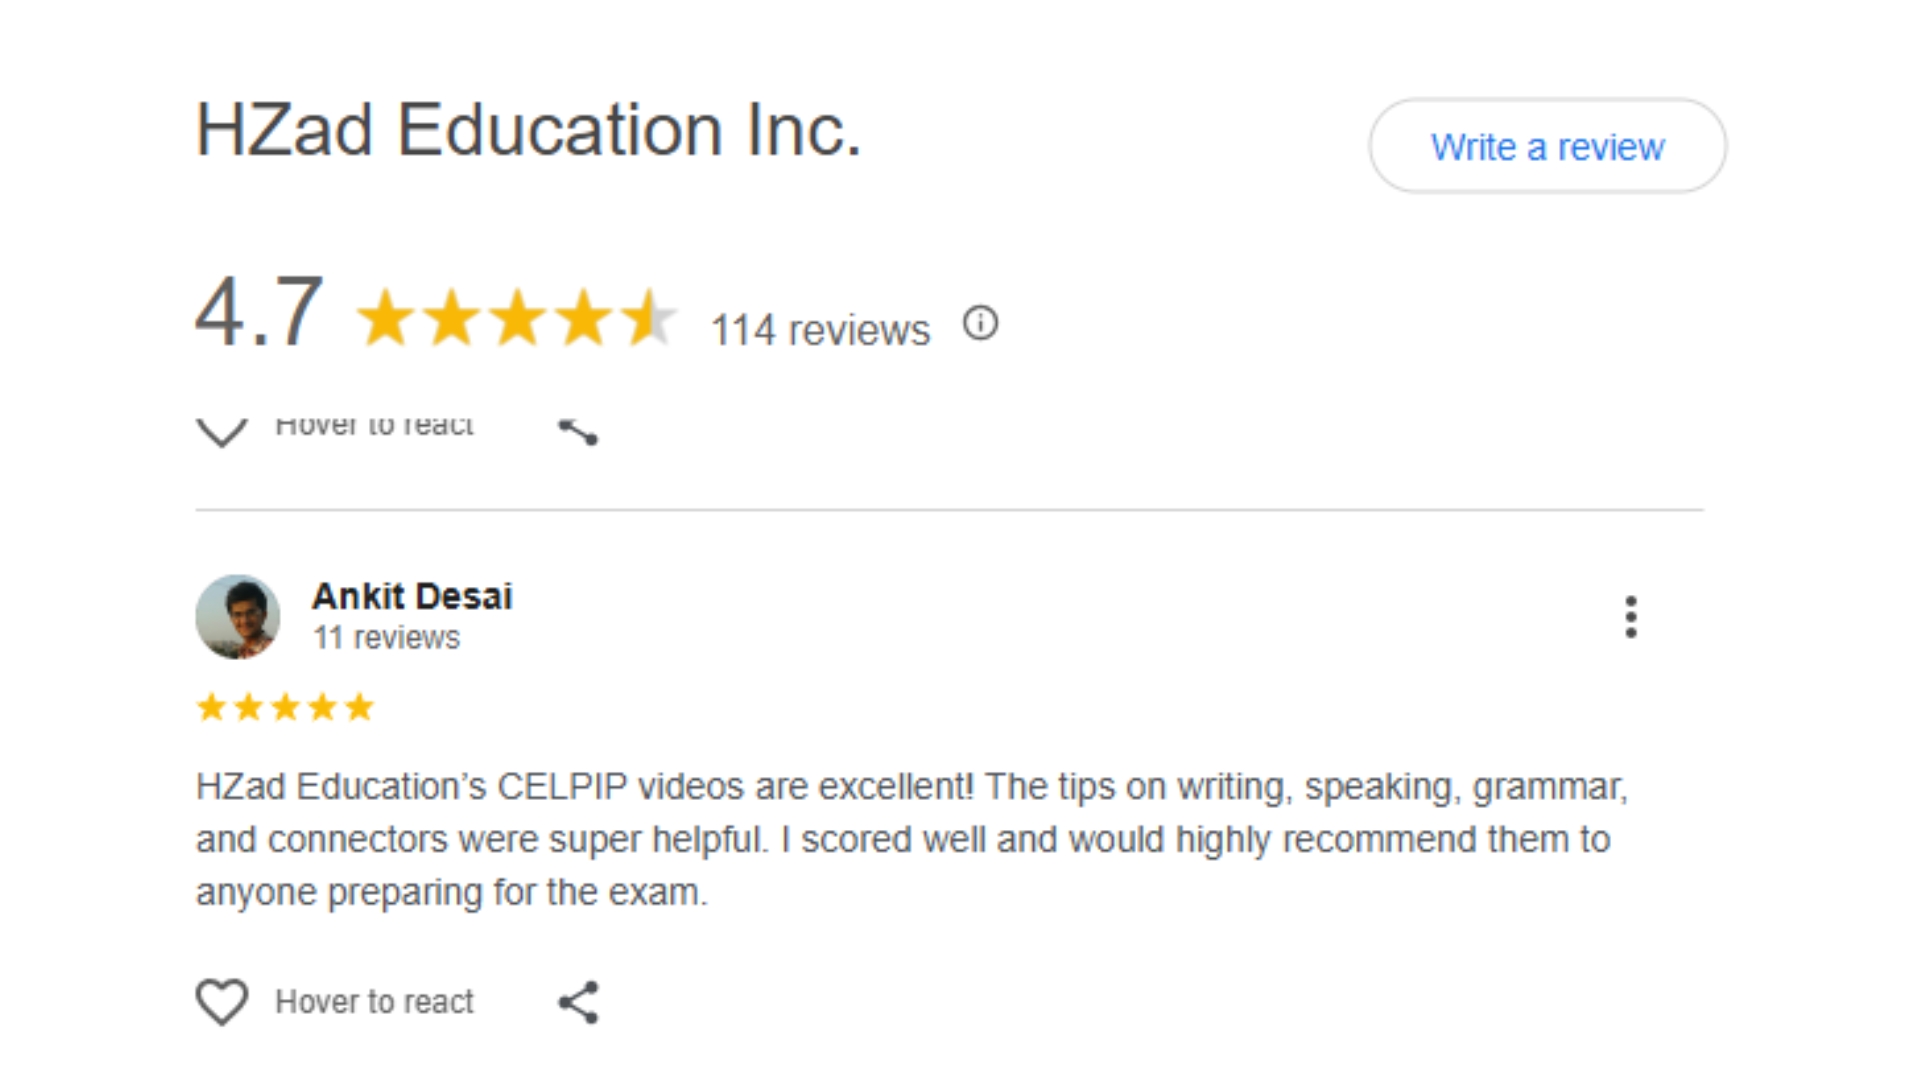This screenshot has width=1920, height=1080.
Task: Click the fifth star of Ankit Desai's rating
Action: pyautogui.click(x=359, y=708)
